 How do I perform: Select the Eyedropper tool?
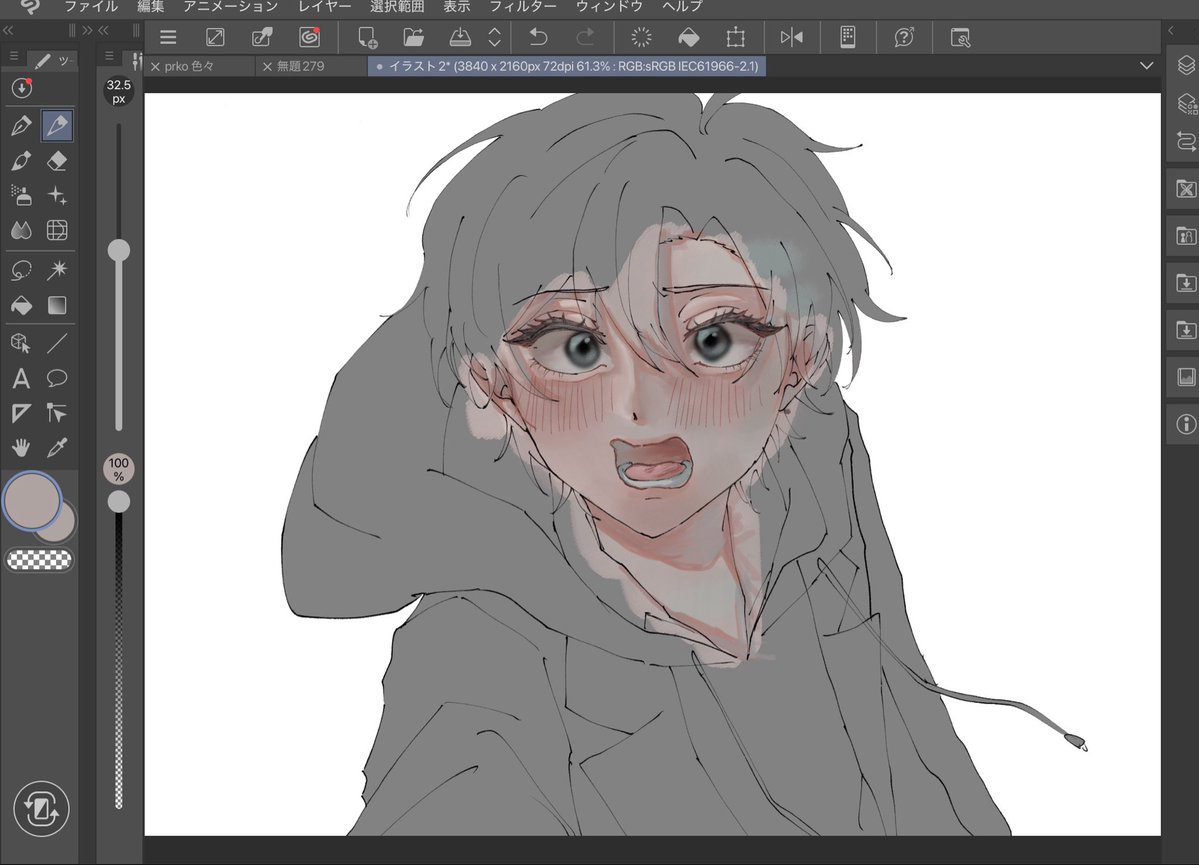click(x=57, y=448)
